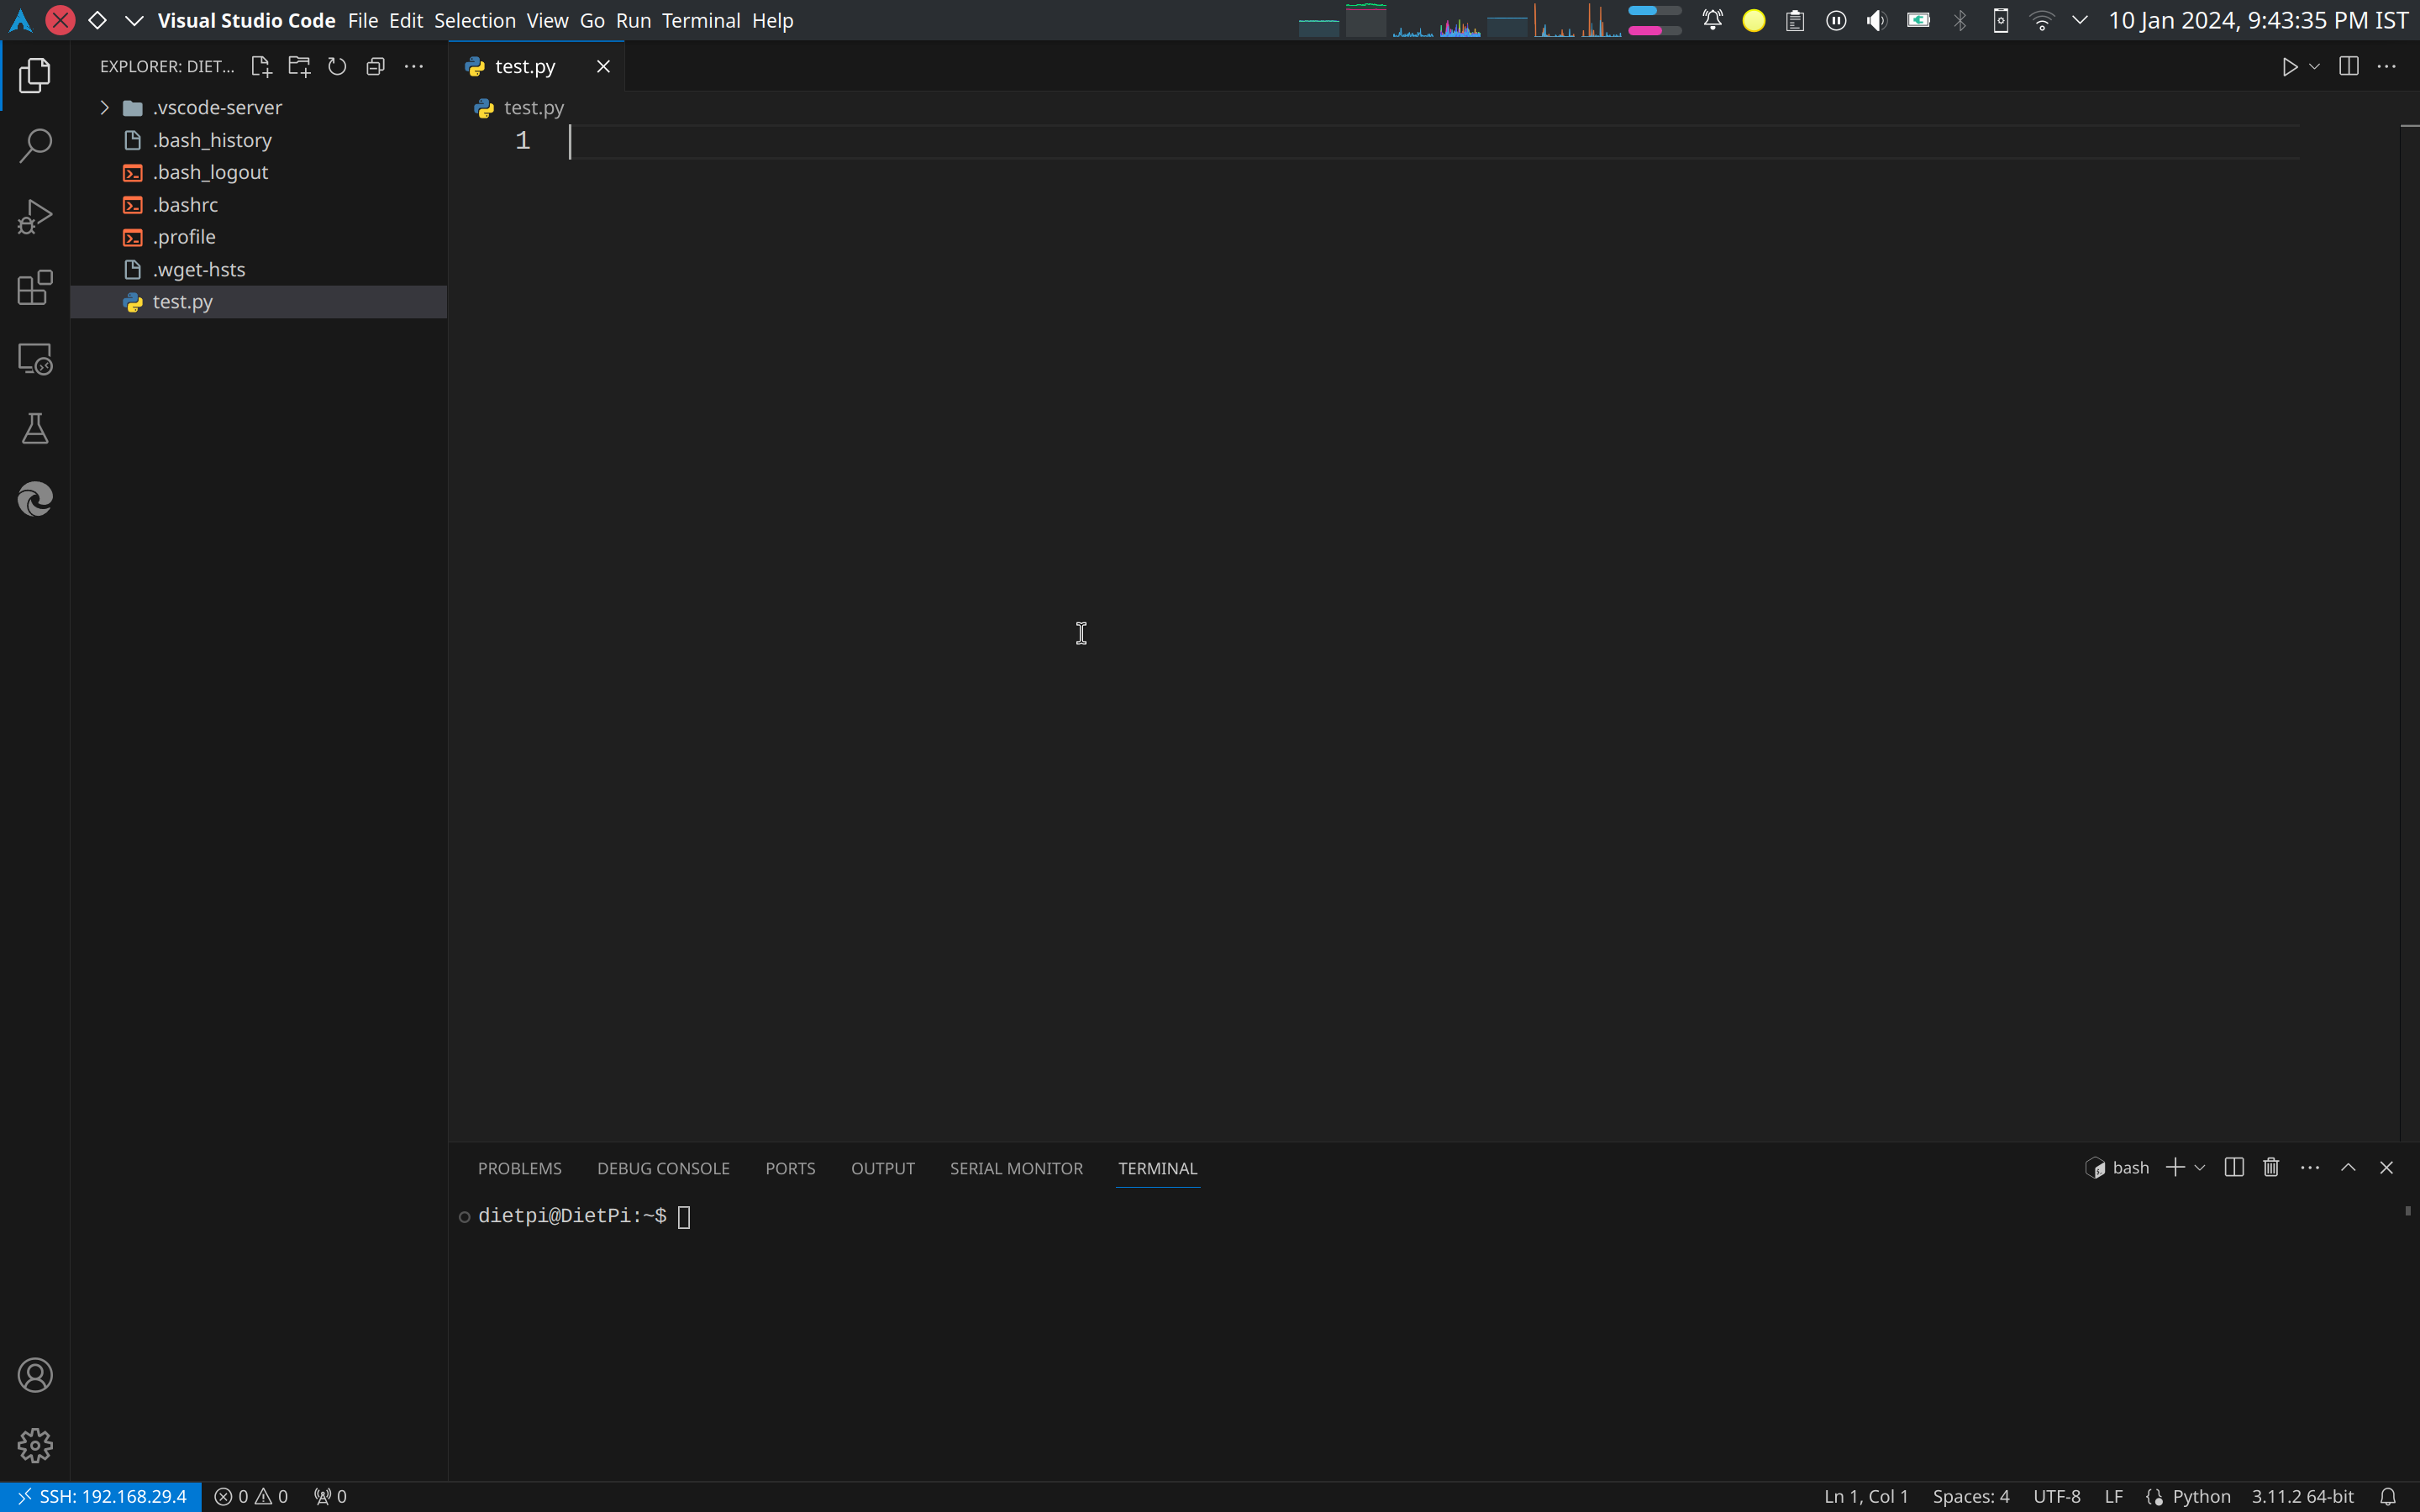Screen dimensions: 2420x1512
Task: Open the Terminal menu in menu bar
Action: point(700,21)
